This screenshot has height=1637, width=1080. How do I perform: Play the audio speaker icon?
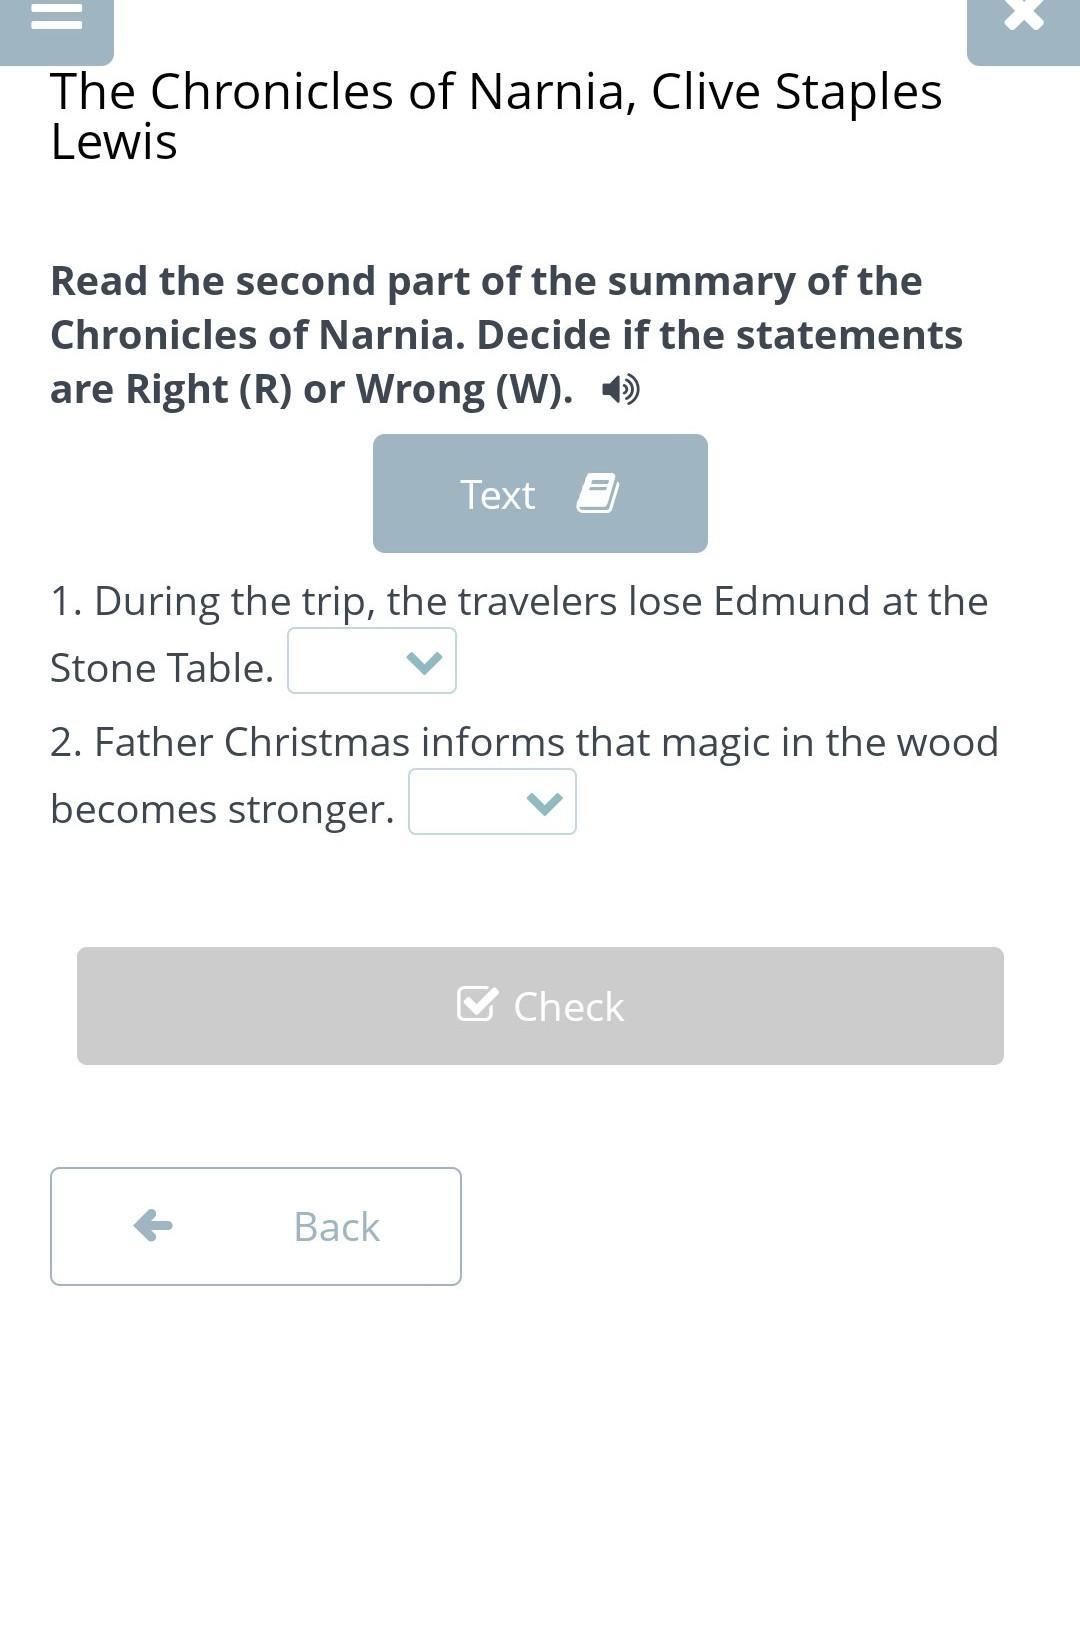[x=620, y=389]
